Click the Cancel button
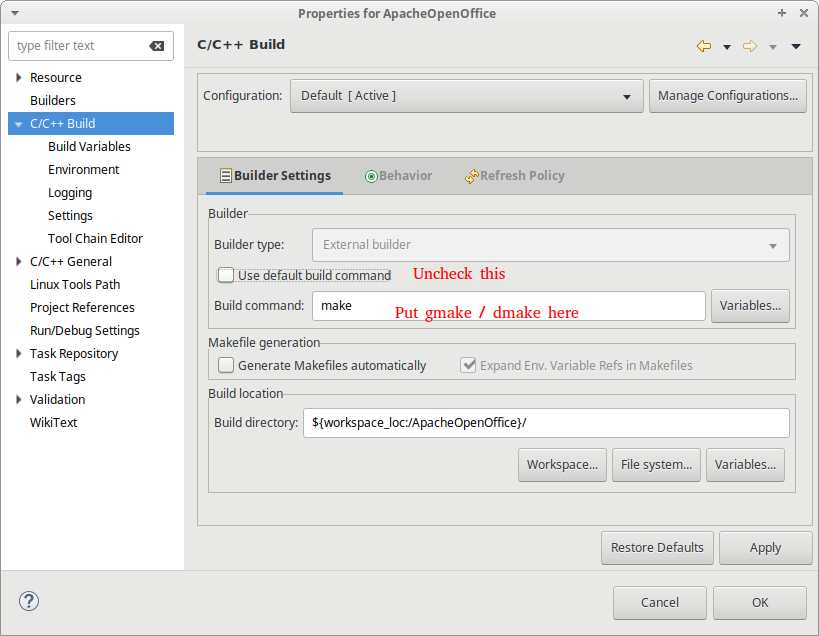819x636 pixels. [x=660, y=603]
